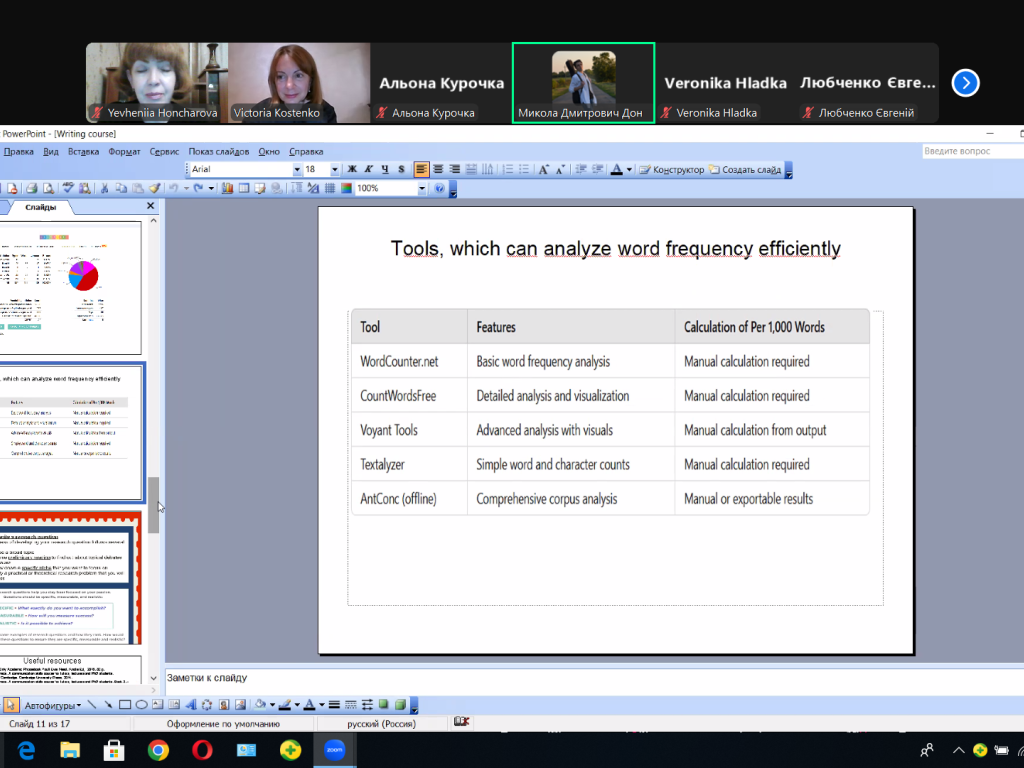Screen dimensions: 1024x768
Task: Insert a chart using the chart icon
Action: 227,189
